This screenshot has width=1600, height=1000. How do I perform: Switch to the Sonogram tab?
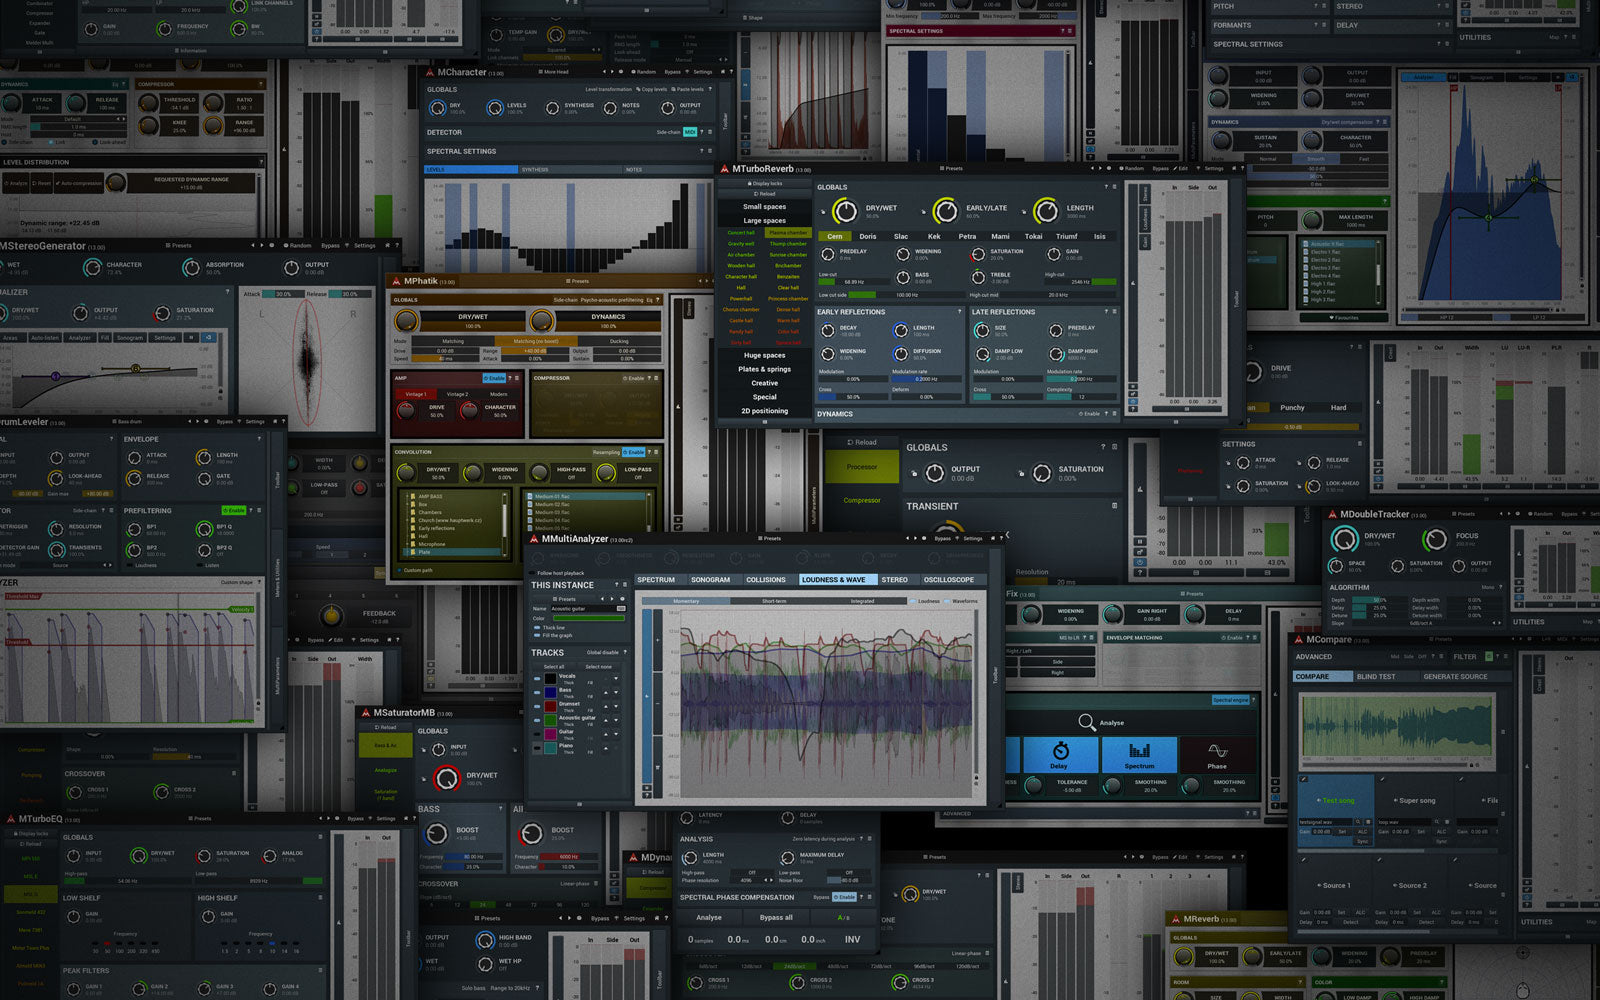coord(710,580)
